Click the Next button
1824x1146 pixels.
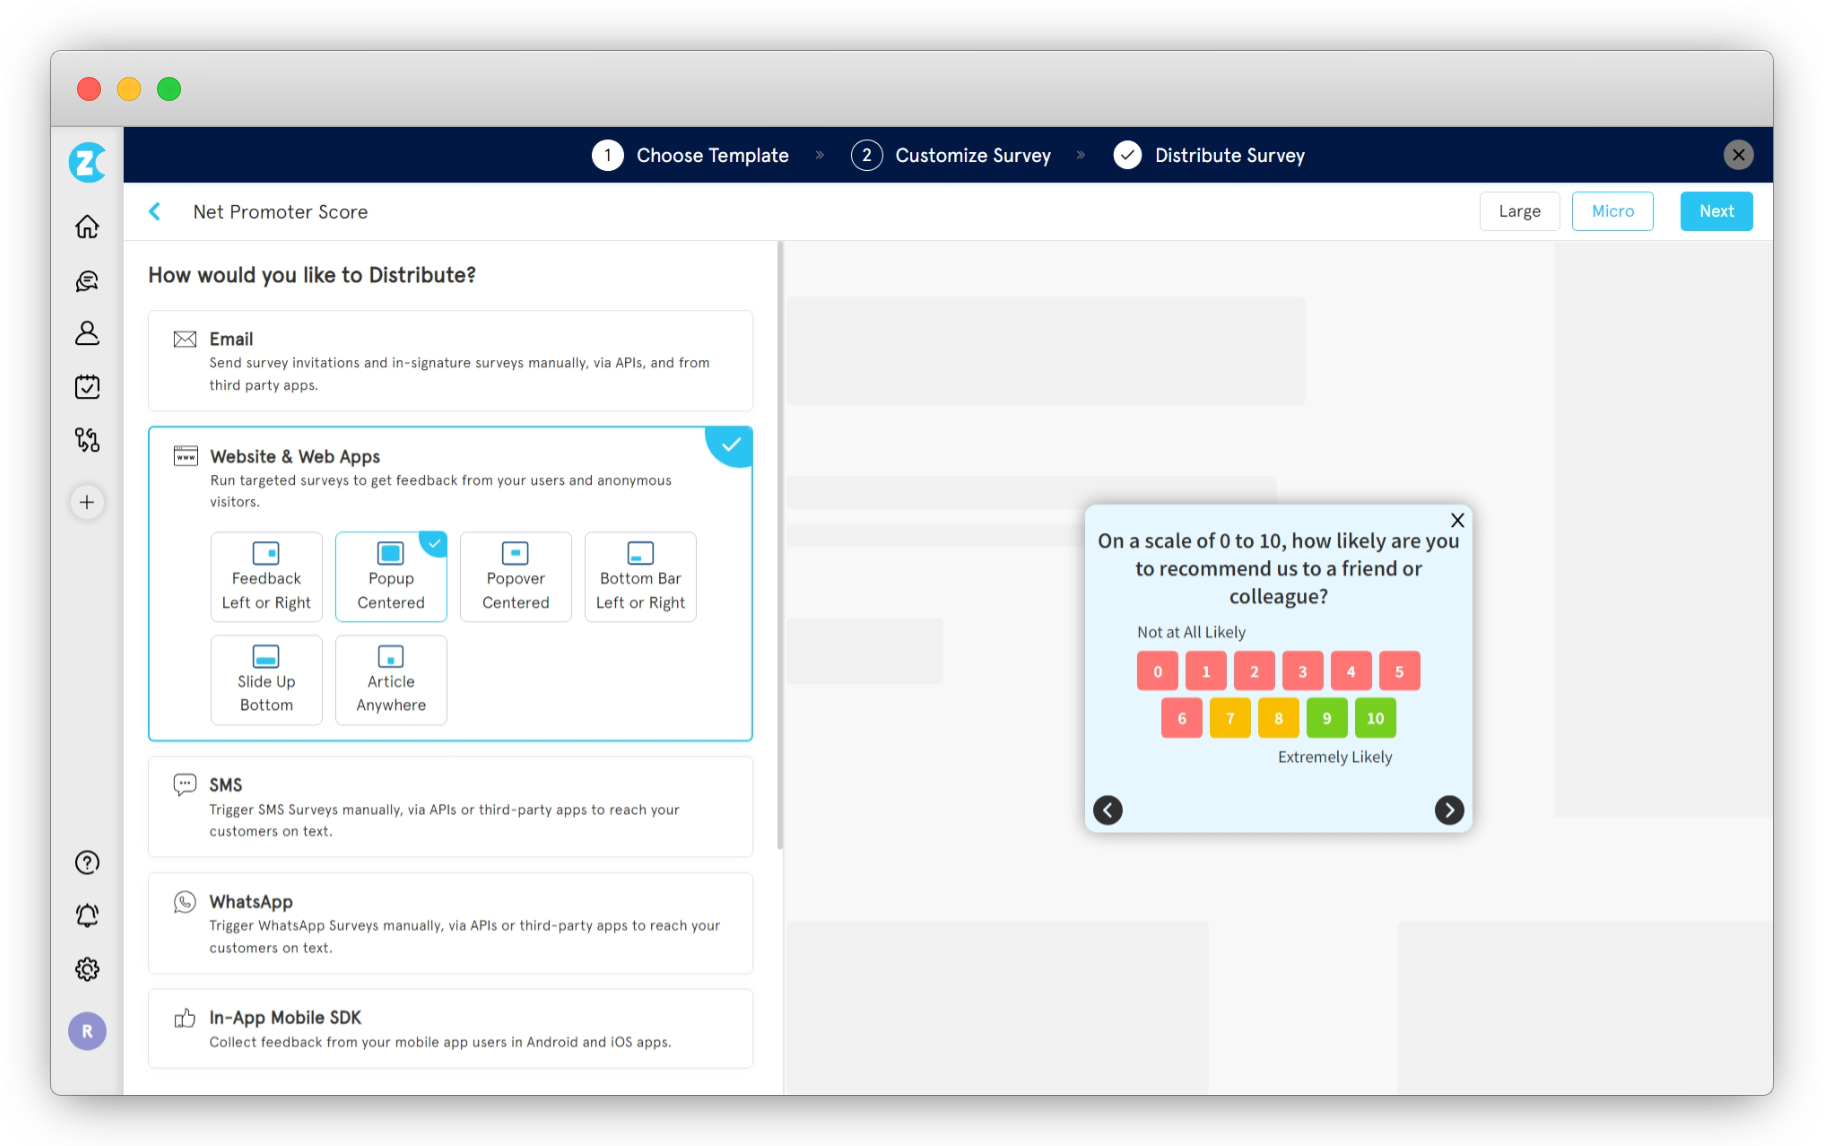click(x=1716, y=211)
